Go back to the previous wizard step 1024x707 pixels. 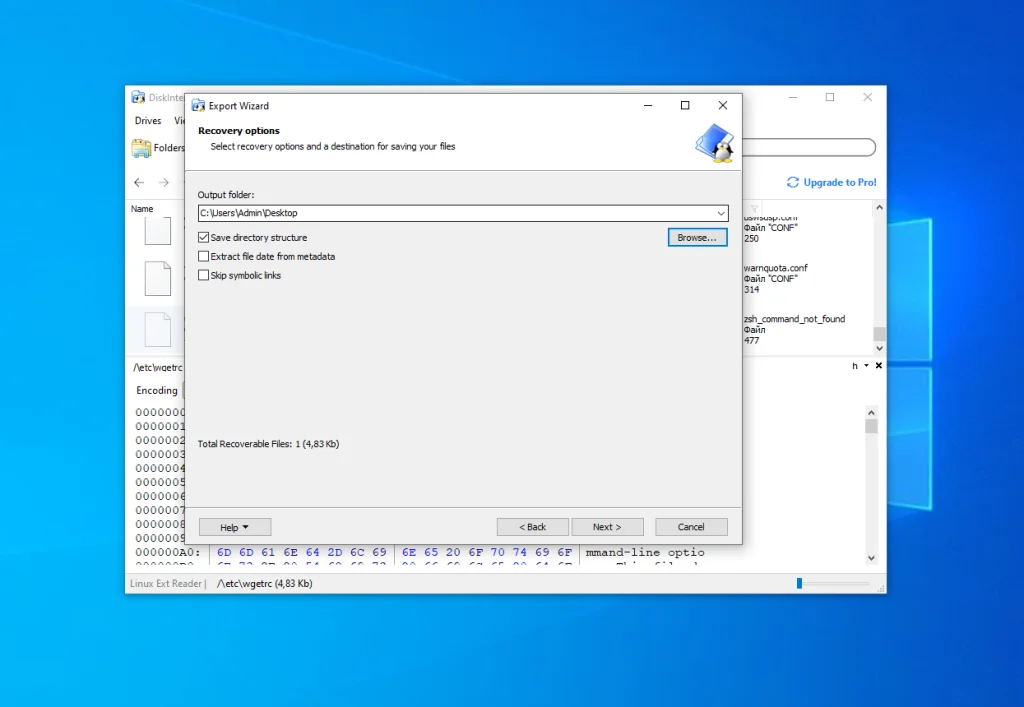pos(532,527)
